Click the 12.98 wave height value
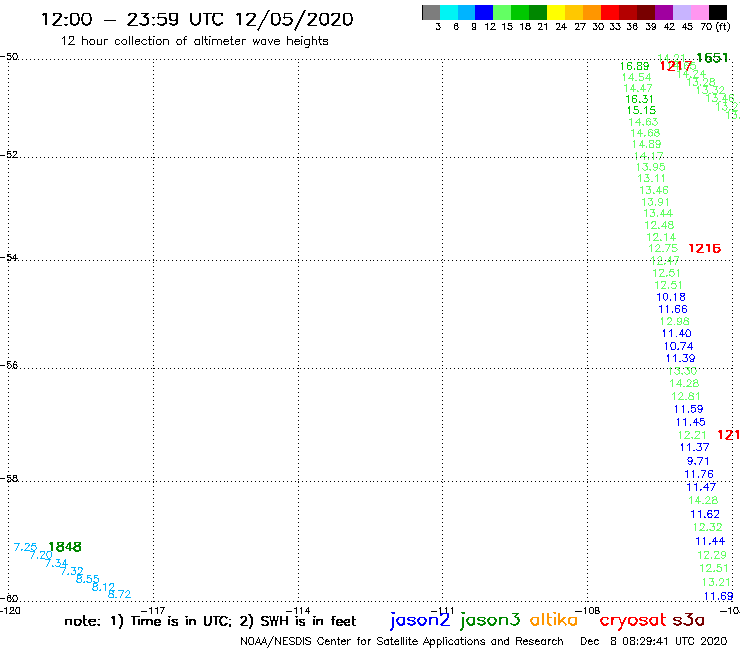The image size is (740, 650). tap(675, 321)
